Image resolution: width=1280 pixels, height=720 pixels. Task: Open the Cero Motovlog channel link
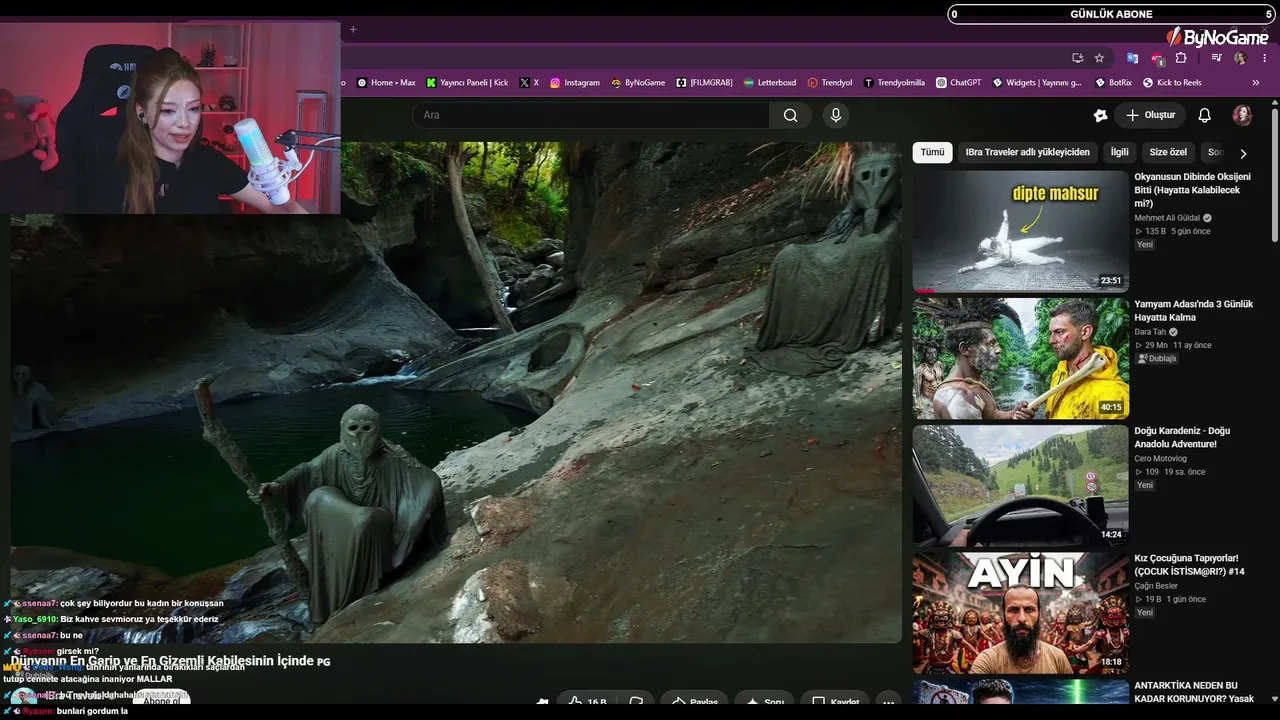tap(1162, 459)
